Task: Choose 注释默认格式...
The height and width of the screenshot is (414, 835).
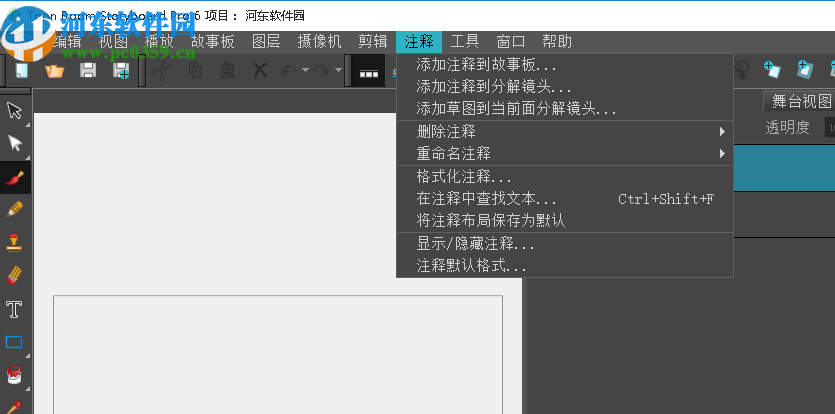Action: coord(565,266)
